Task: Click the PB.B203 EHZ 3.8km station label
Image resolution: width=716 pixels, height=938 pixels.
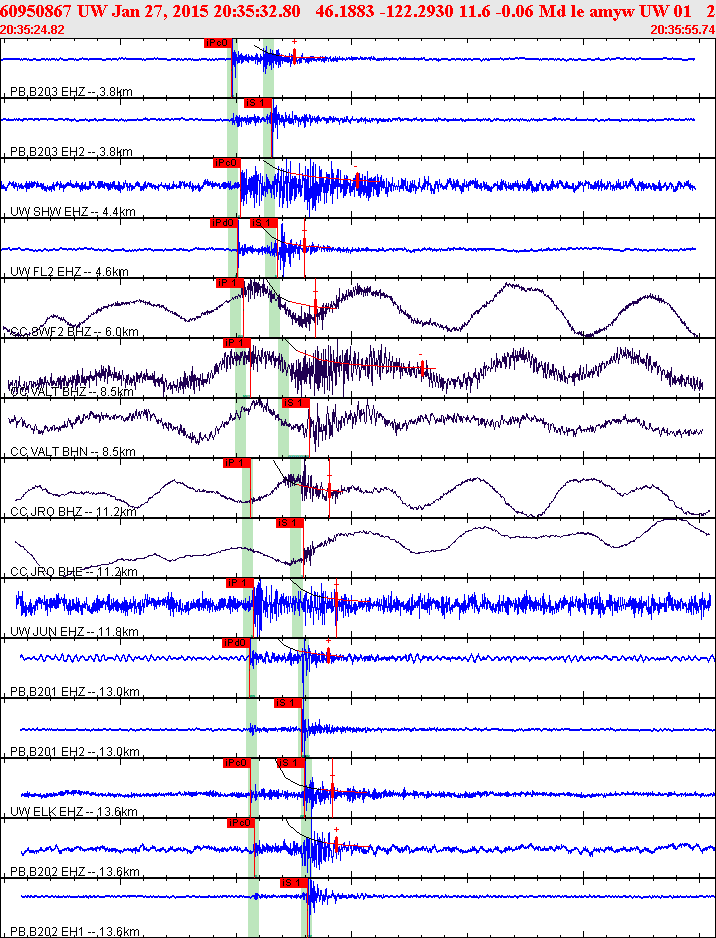Action: 71,92
